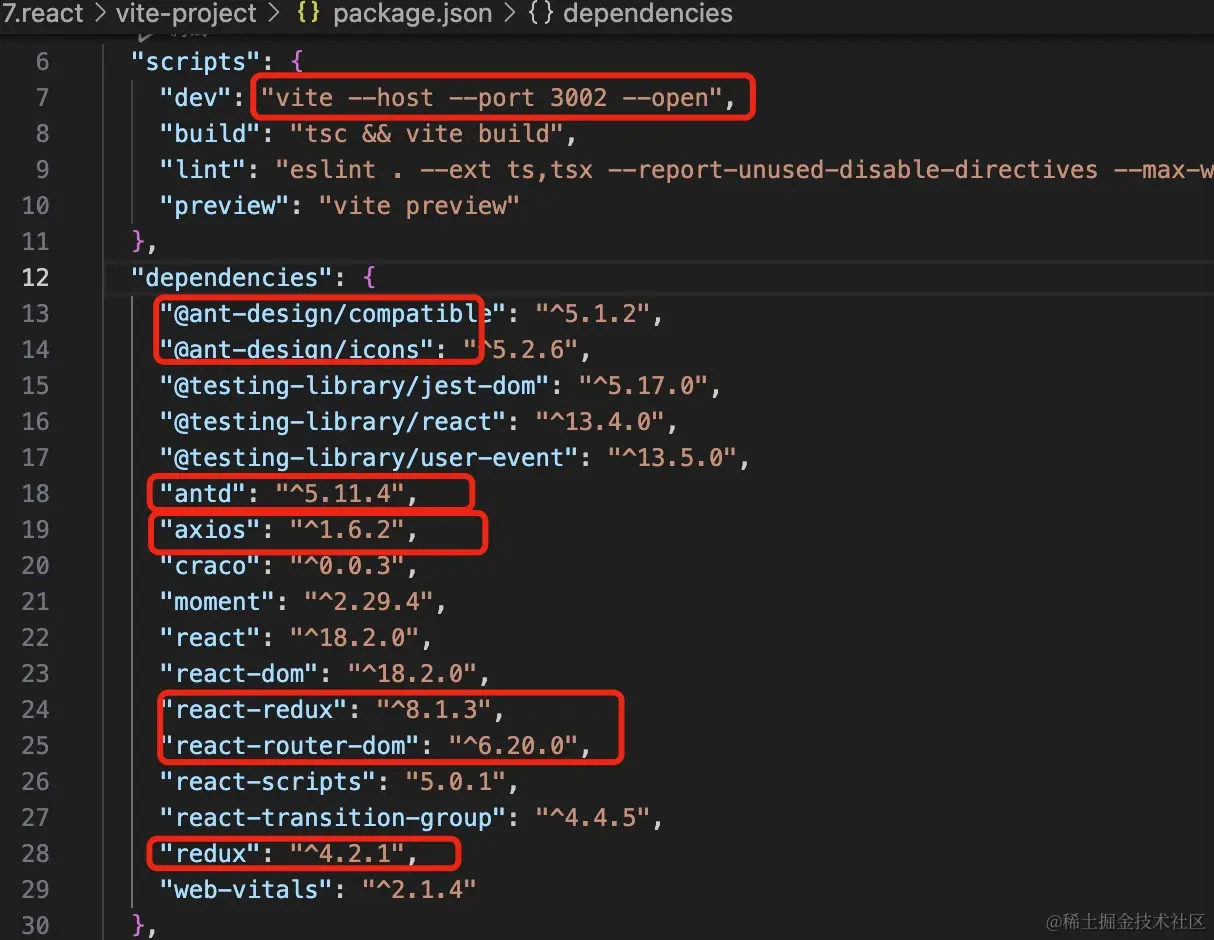Screen dimensions: 1214x940
Task: Open the vite-project breadcrumb folder
Action: pyautogui.click(x=186, y=14)
